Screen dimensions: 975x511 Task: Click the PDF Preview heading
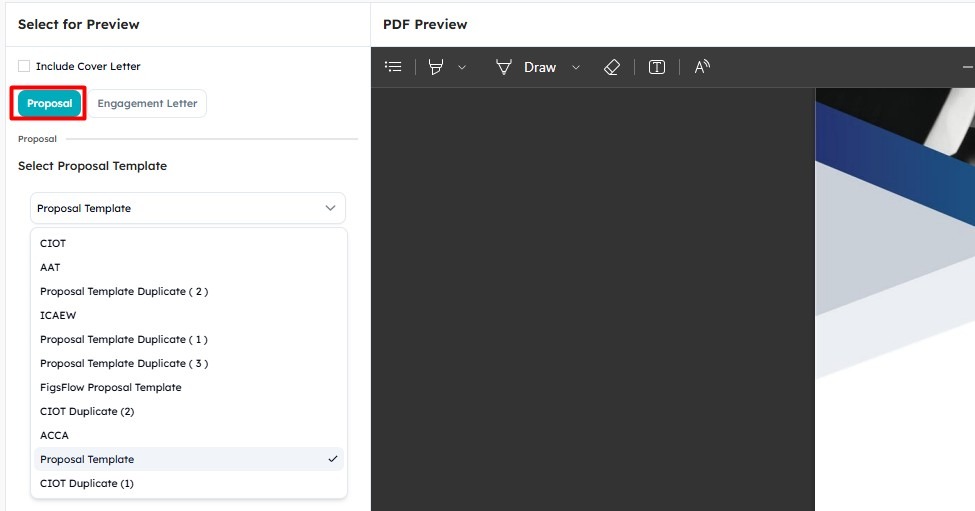(425, 24)
